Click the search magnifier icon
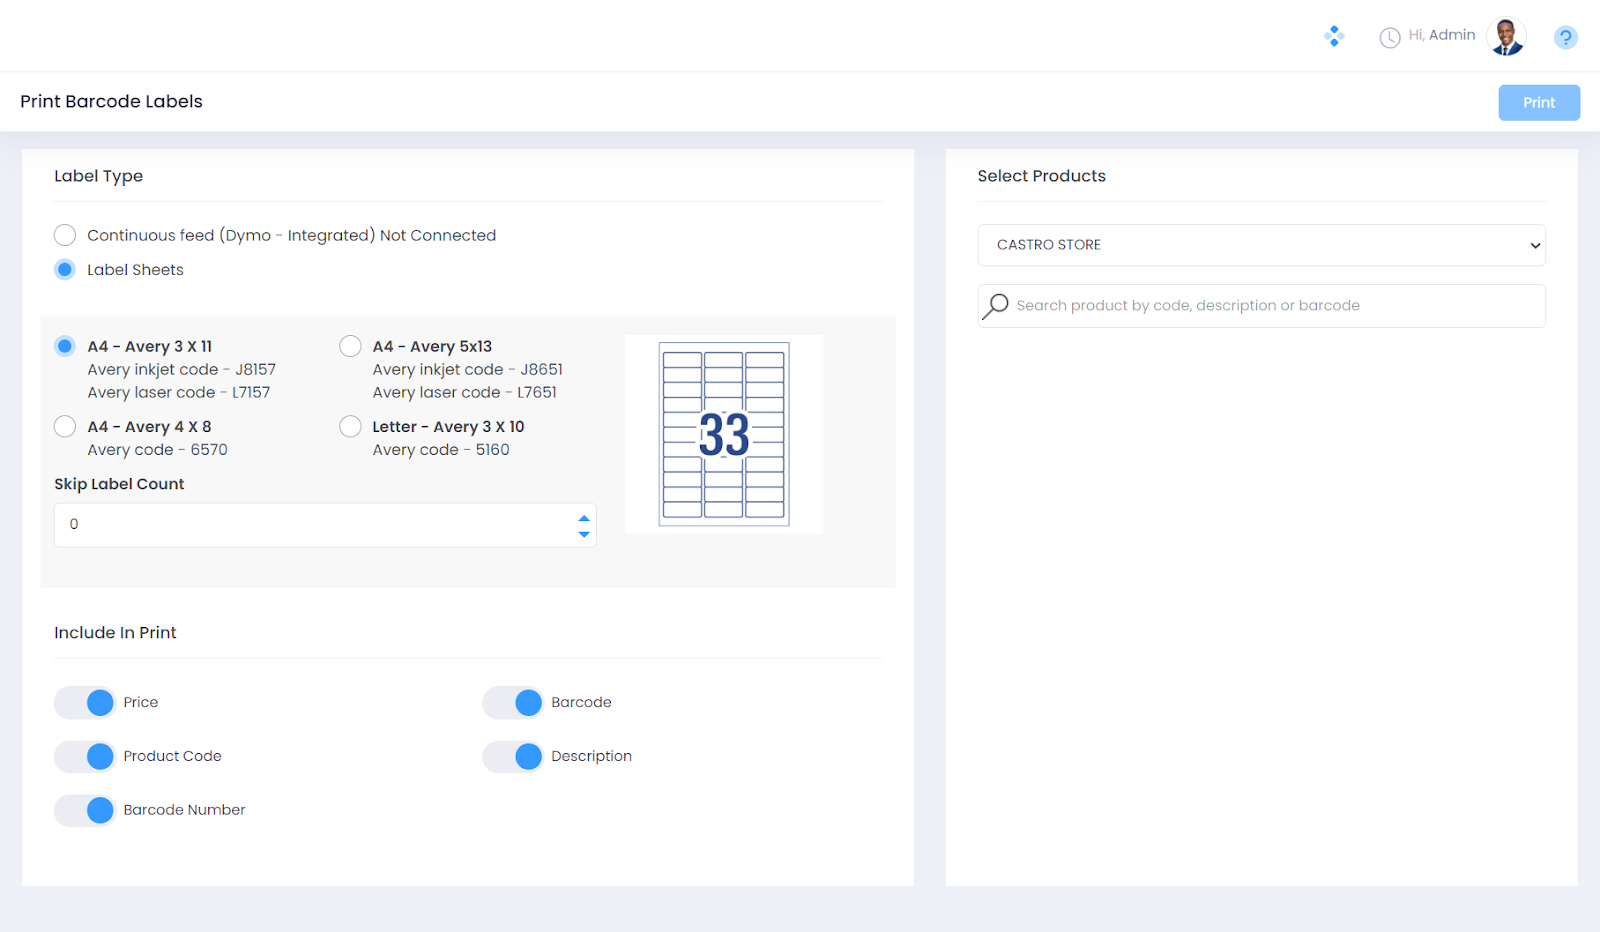Viewport: 1600px width, 932px height. [x=996, y=306]
